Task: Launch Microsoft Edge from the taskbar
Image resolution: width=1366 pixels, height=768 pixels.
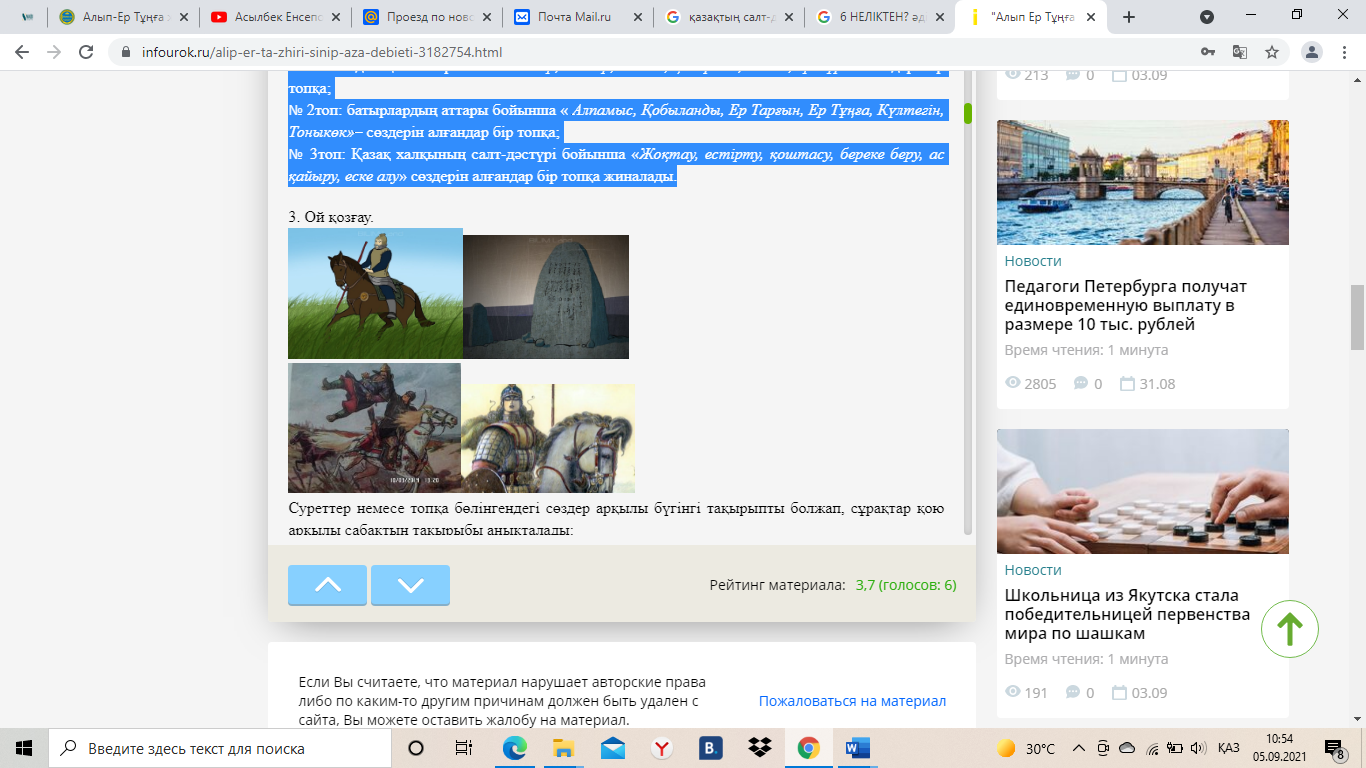Action: coord(515,748)
